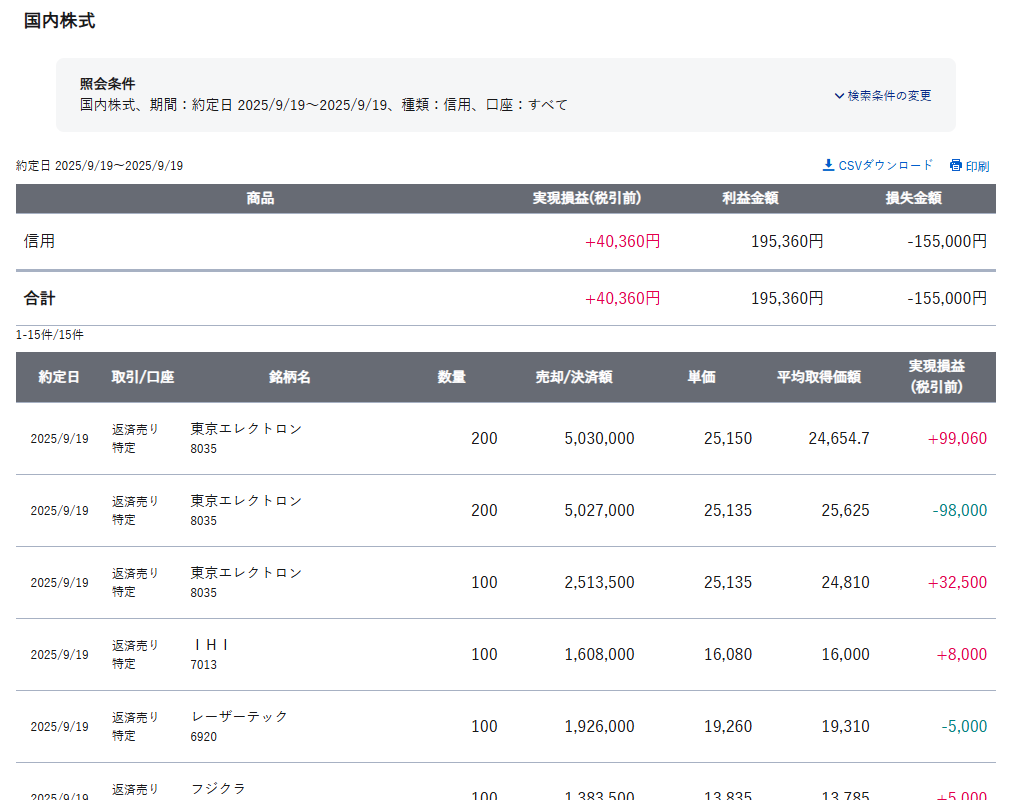Select the 銘柄名 column header

click(290, 377)
